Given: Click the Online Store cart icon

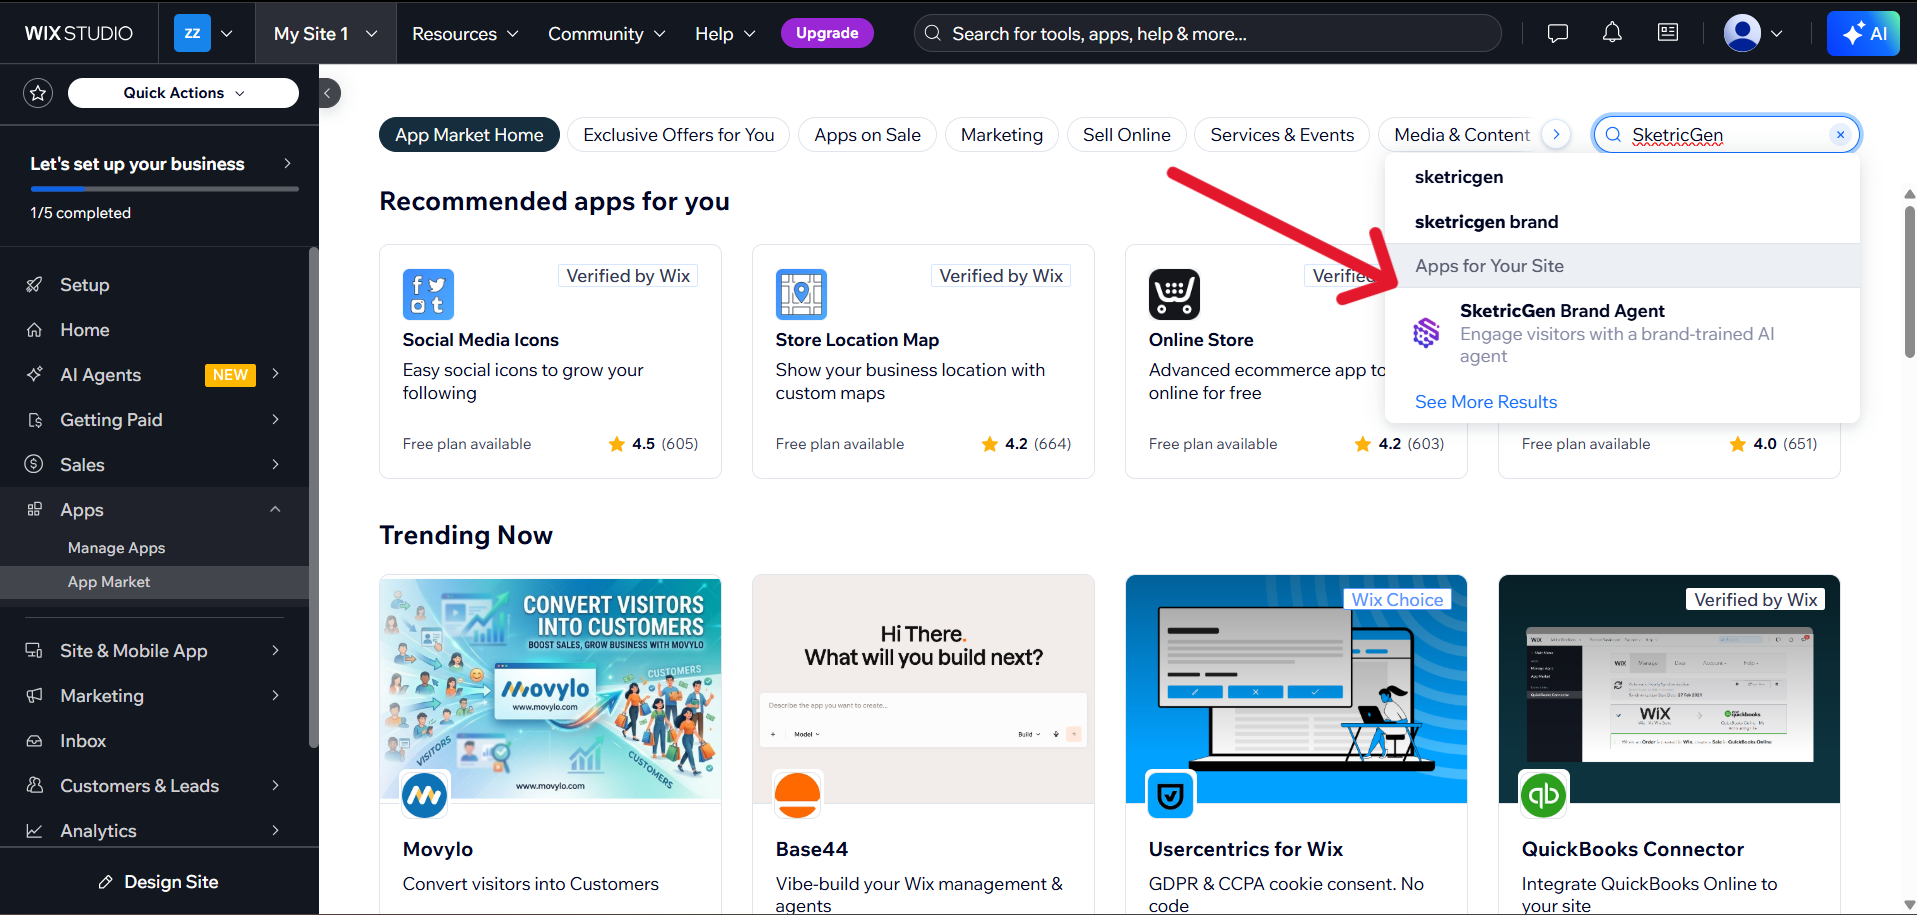Looking at the screenshot, I should pos(1174,294).
